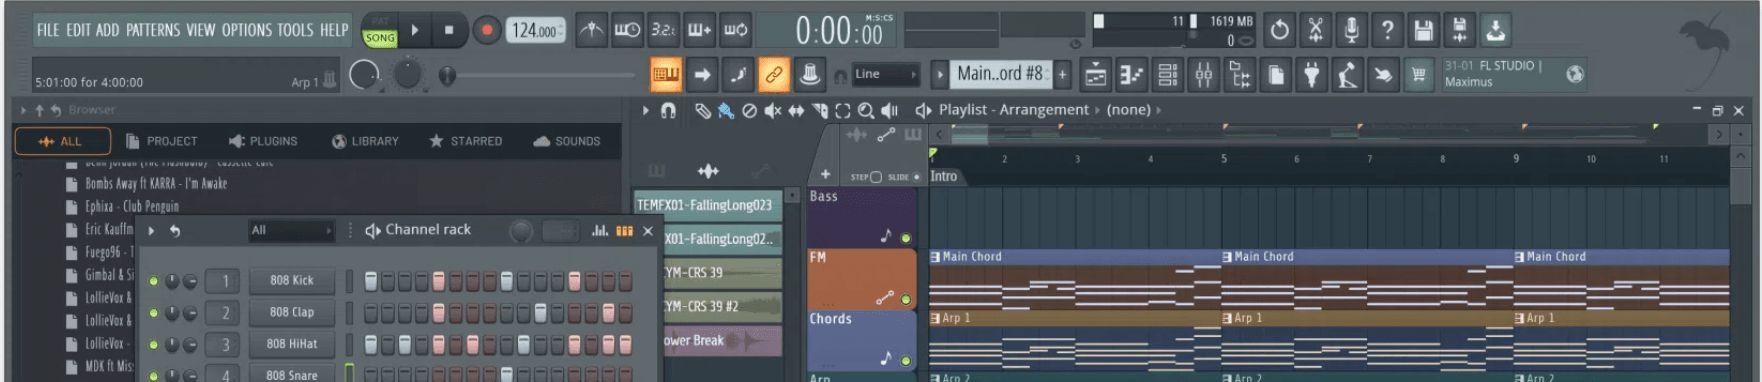
Task: Toggle link note to parameter chain icon
Action: pos(773,74)
